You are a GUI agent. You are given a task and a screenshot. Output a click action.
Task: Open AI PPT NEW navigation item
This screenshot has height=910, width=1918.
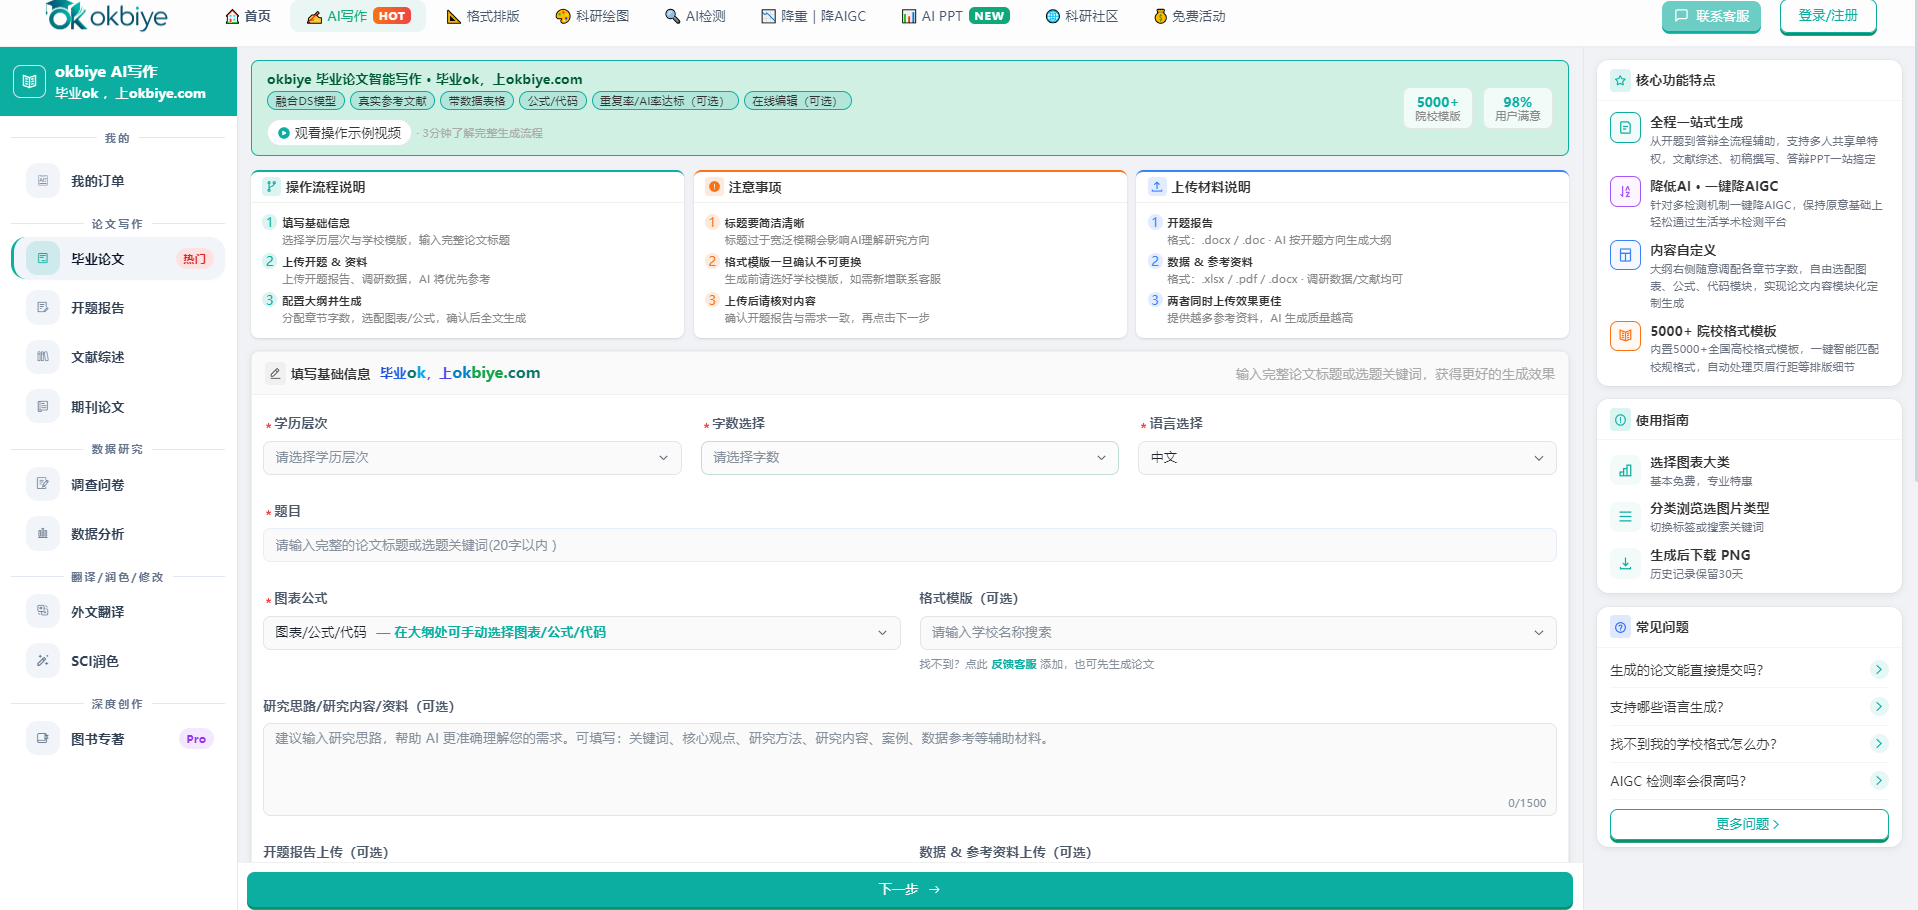[x=956, y=16]
